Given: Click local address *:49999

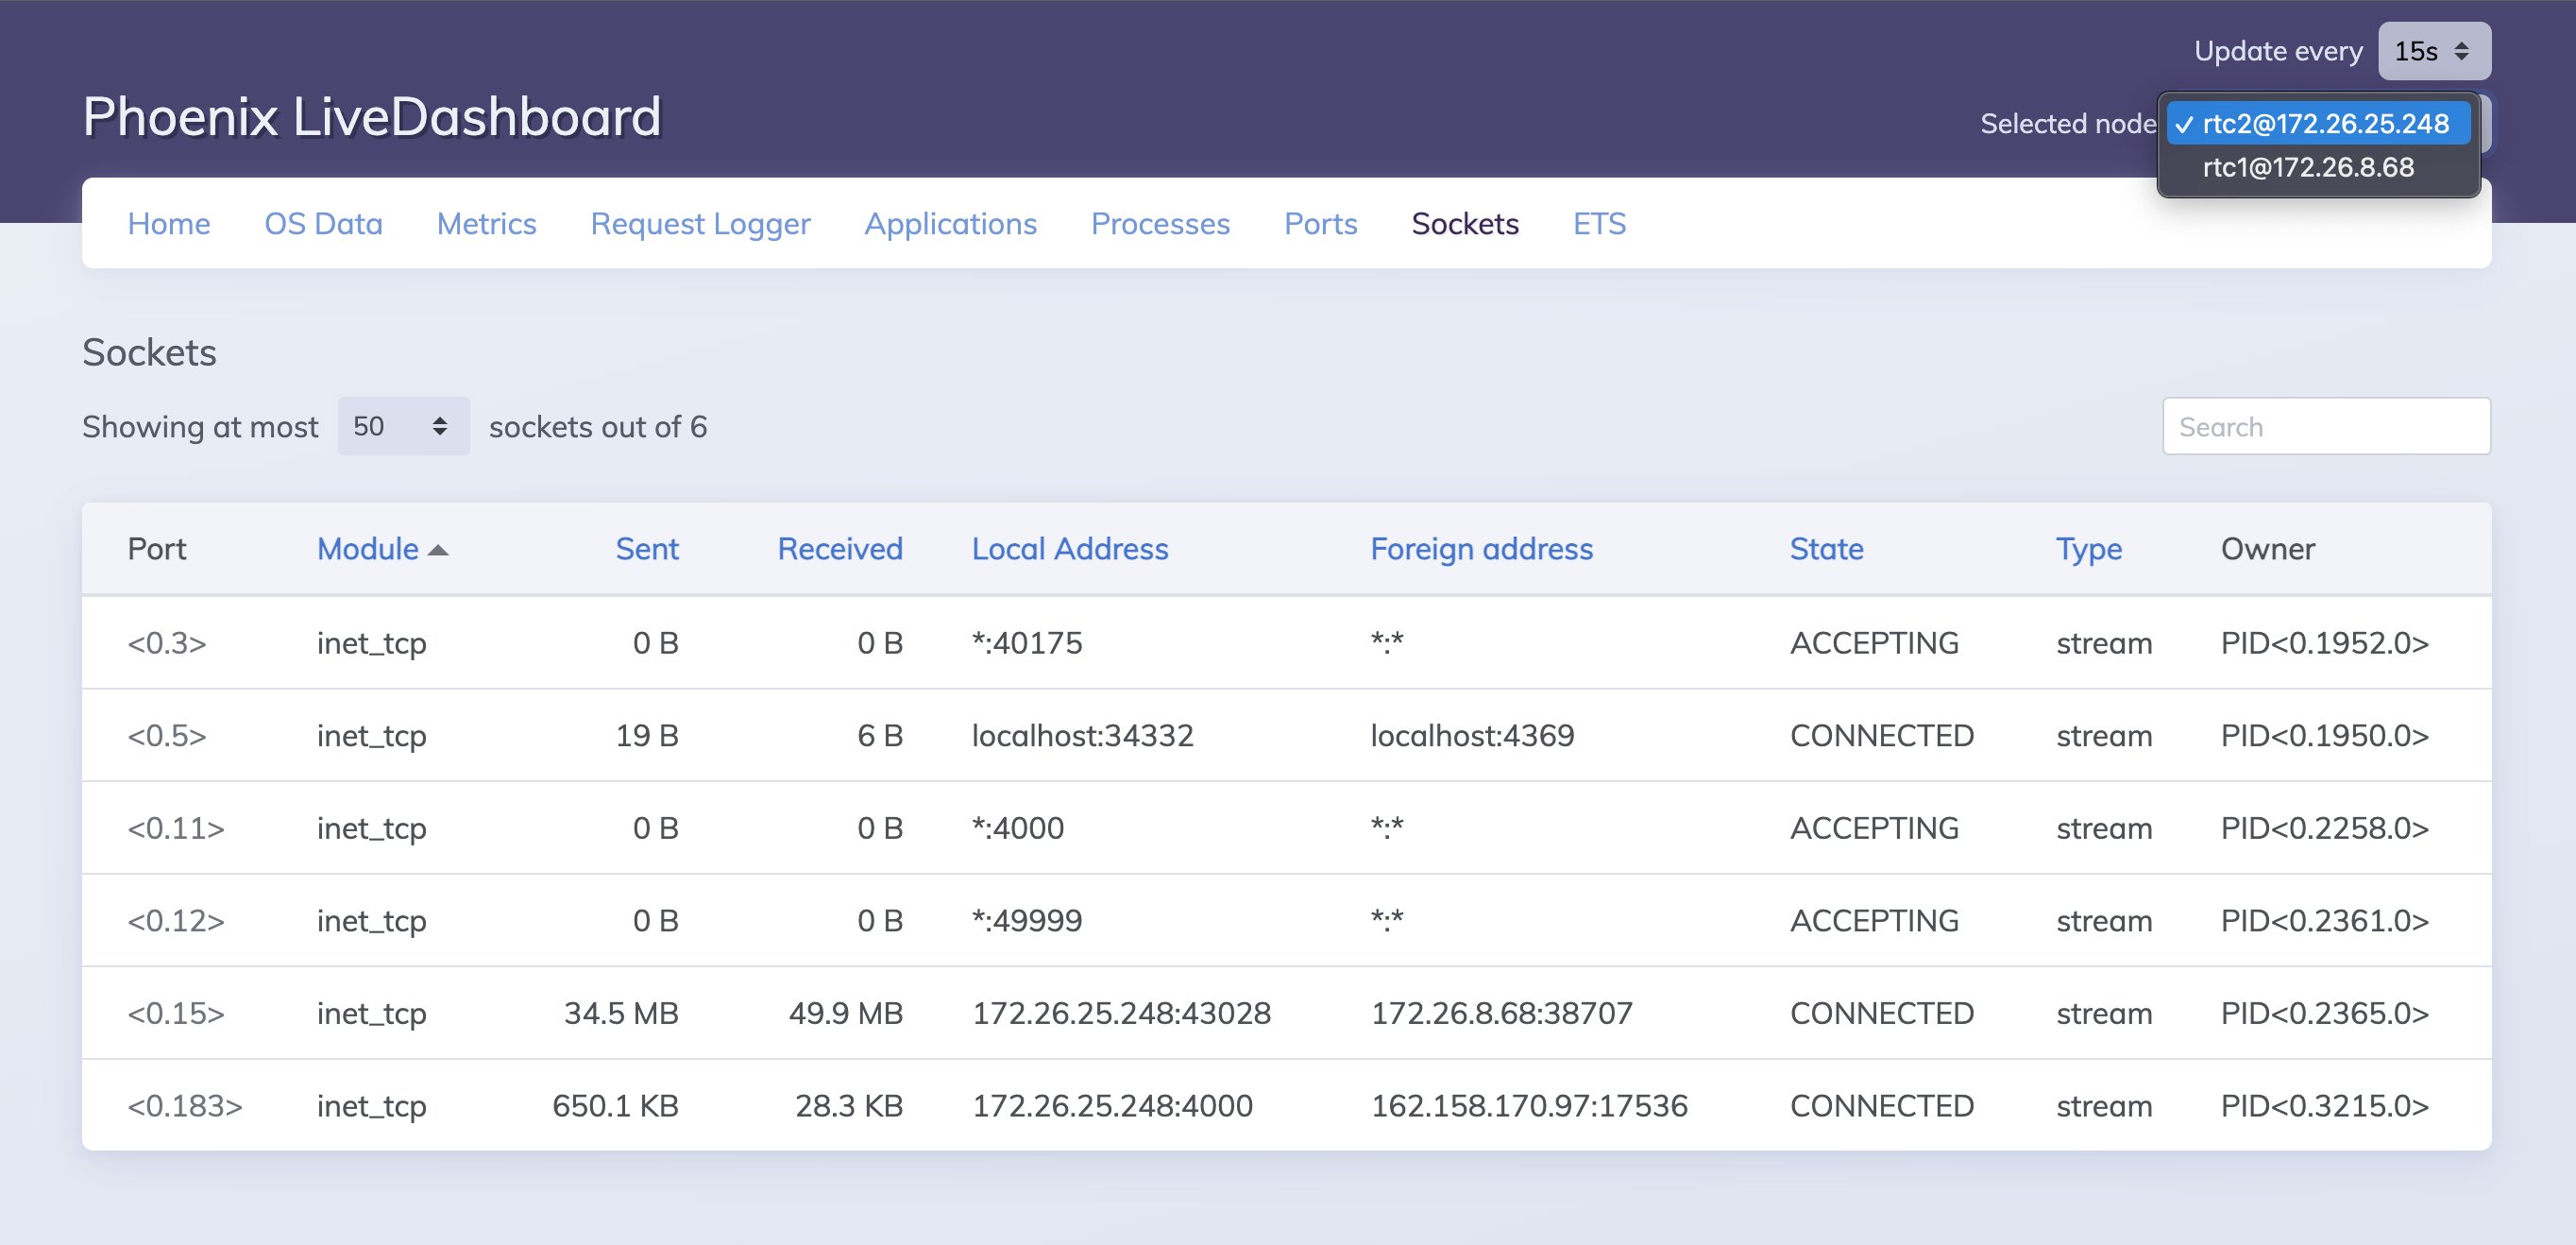Looking at the screenshot, I should click(x=1027, y=921).
